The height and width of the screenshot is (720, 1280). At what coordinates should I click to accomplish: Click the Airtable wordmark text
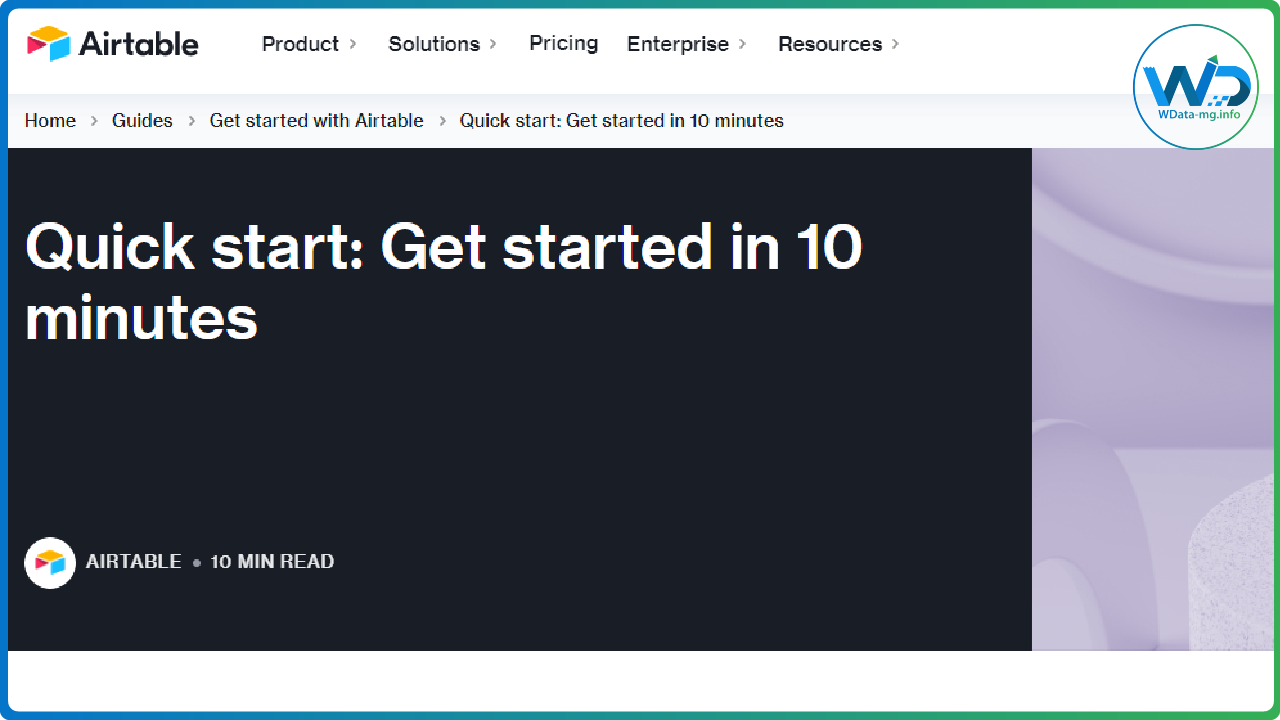pos(138,44)
